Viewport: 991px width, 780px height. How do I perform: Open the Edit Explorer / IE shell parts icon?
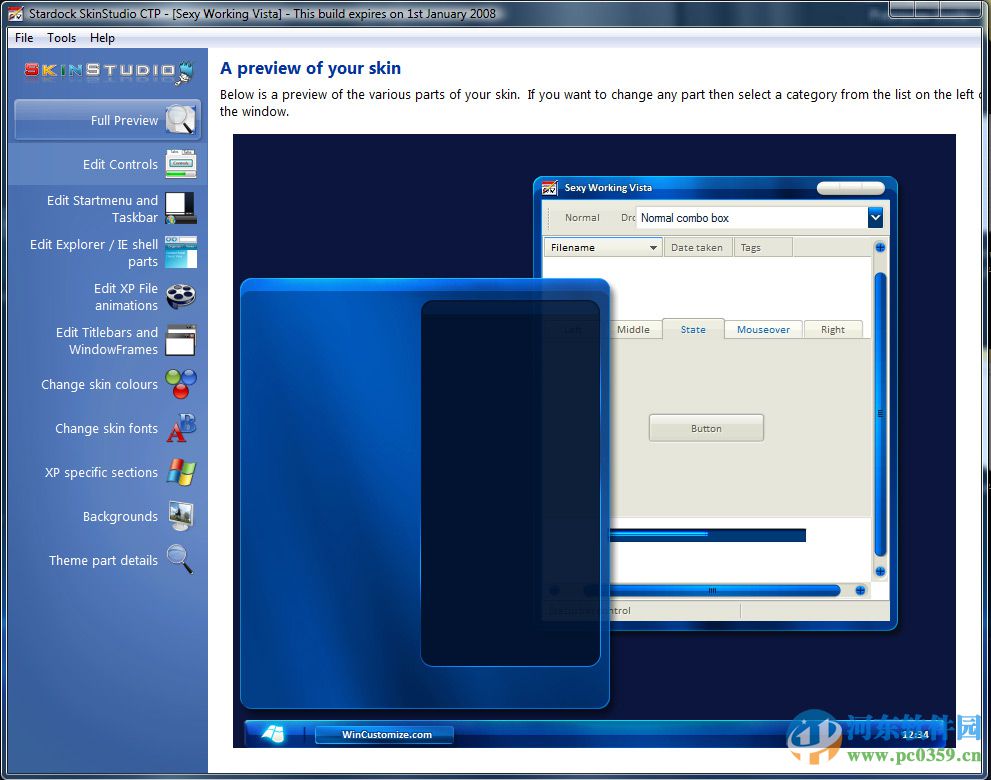(x=181, y=252)
